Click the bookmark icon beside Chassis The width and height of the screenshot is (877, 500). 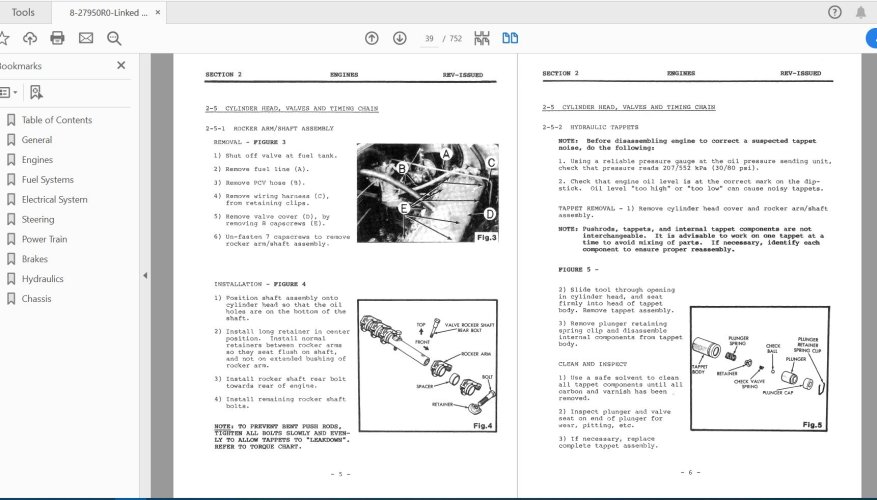[x=11, y=299]
